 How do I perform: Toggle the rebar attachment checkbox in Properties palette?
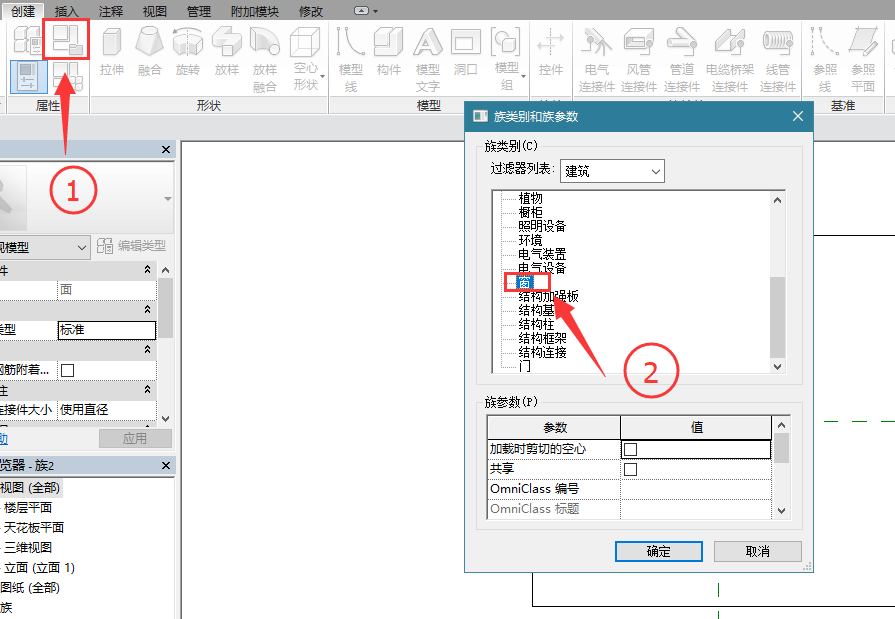click(67, 371)
